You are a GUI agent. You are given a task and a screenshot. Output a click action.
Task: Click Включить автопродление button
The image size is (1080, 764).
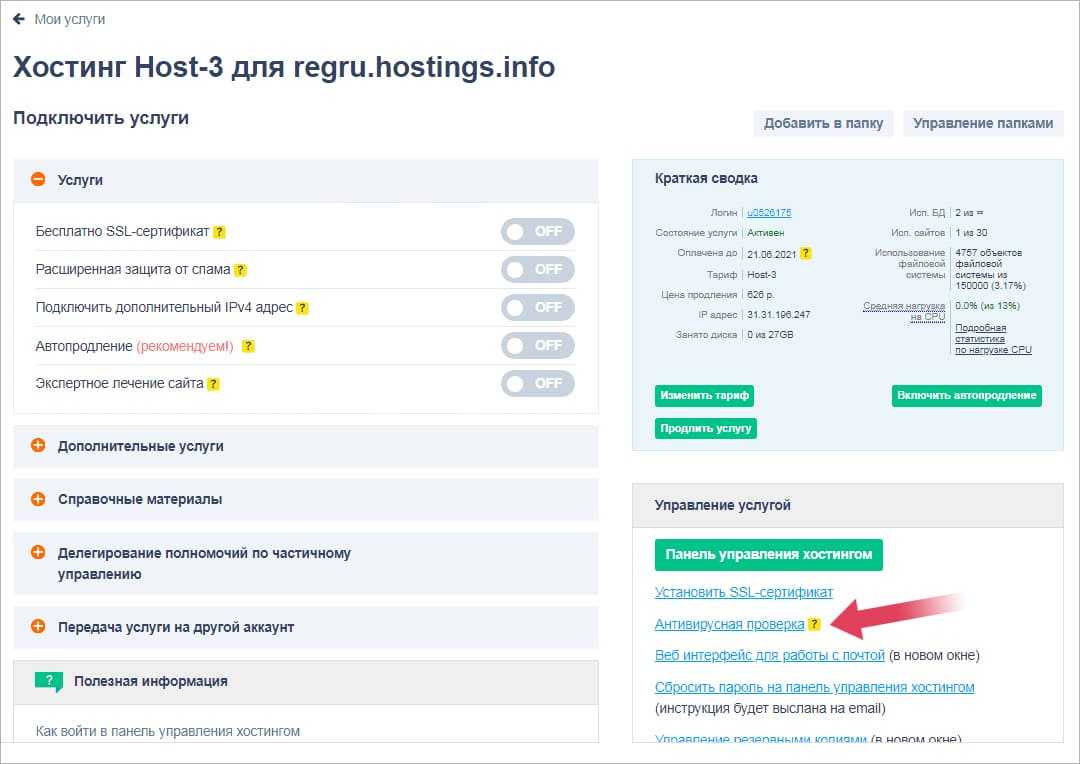click(966, 395)
